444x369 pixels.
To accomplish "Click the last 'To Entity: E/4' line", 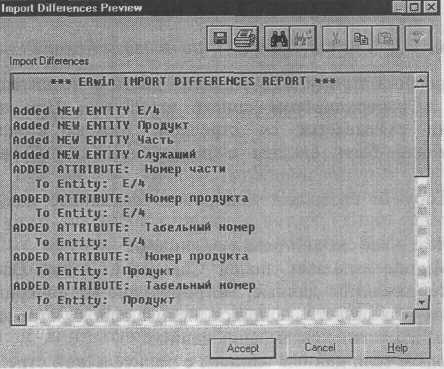I will [x=90, y=242].
